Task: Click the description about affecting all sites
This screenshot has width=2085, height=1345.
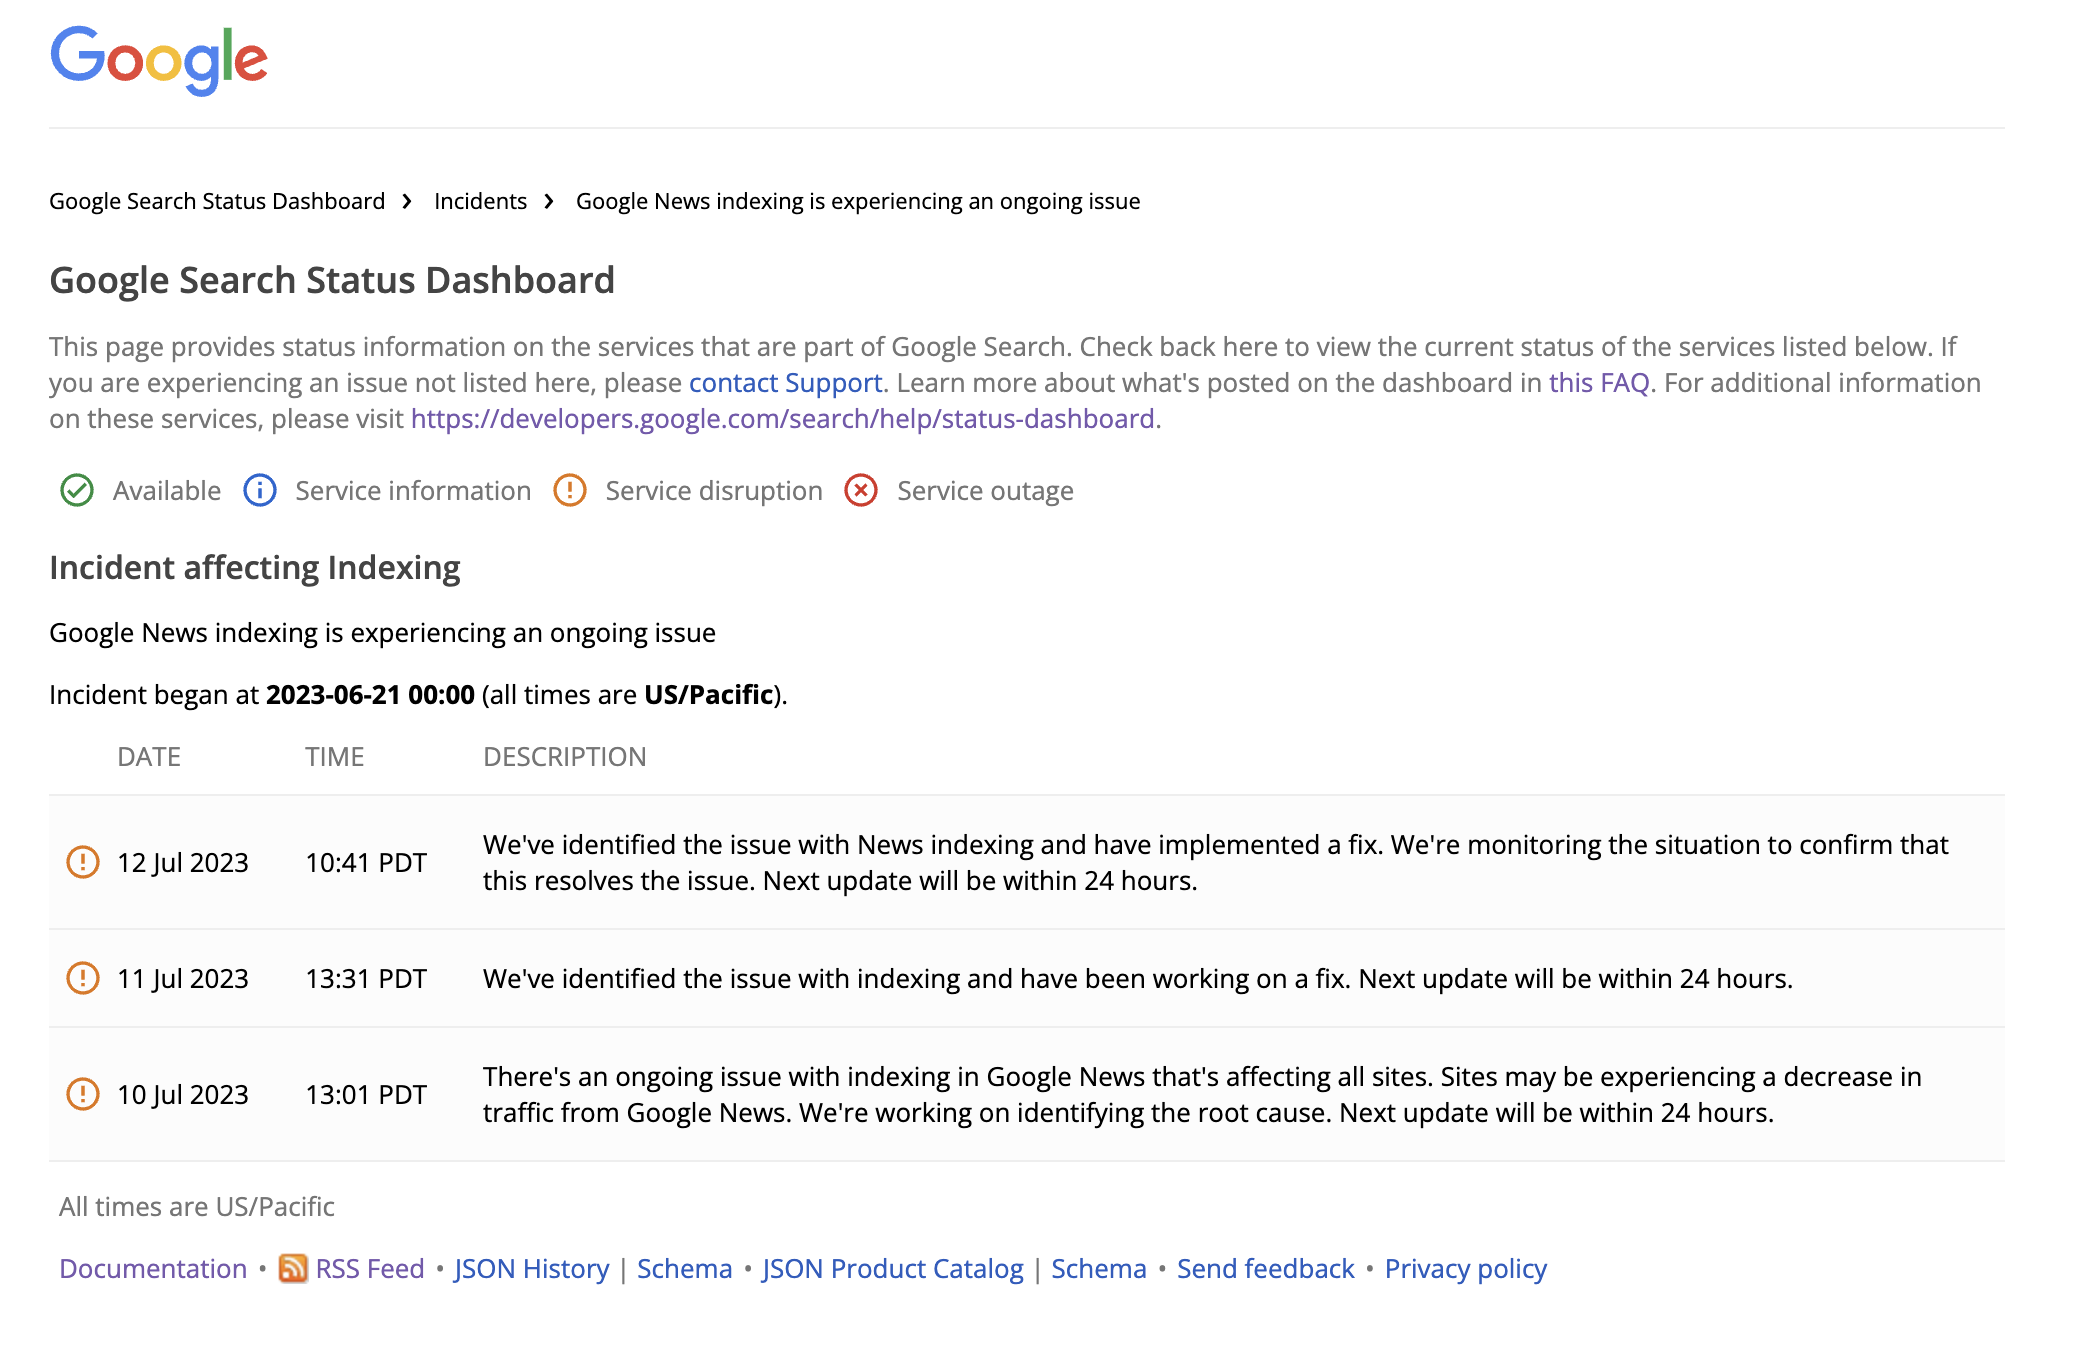Action: (1202, 1095)
